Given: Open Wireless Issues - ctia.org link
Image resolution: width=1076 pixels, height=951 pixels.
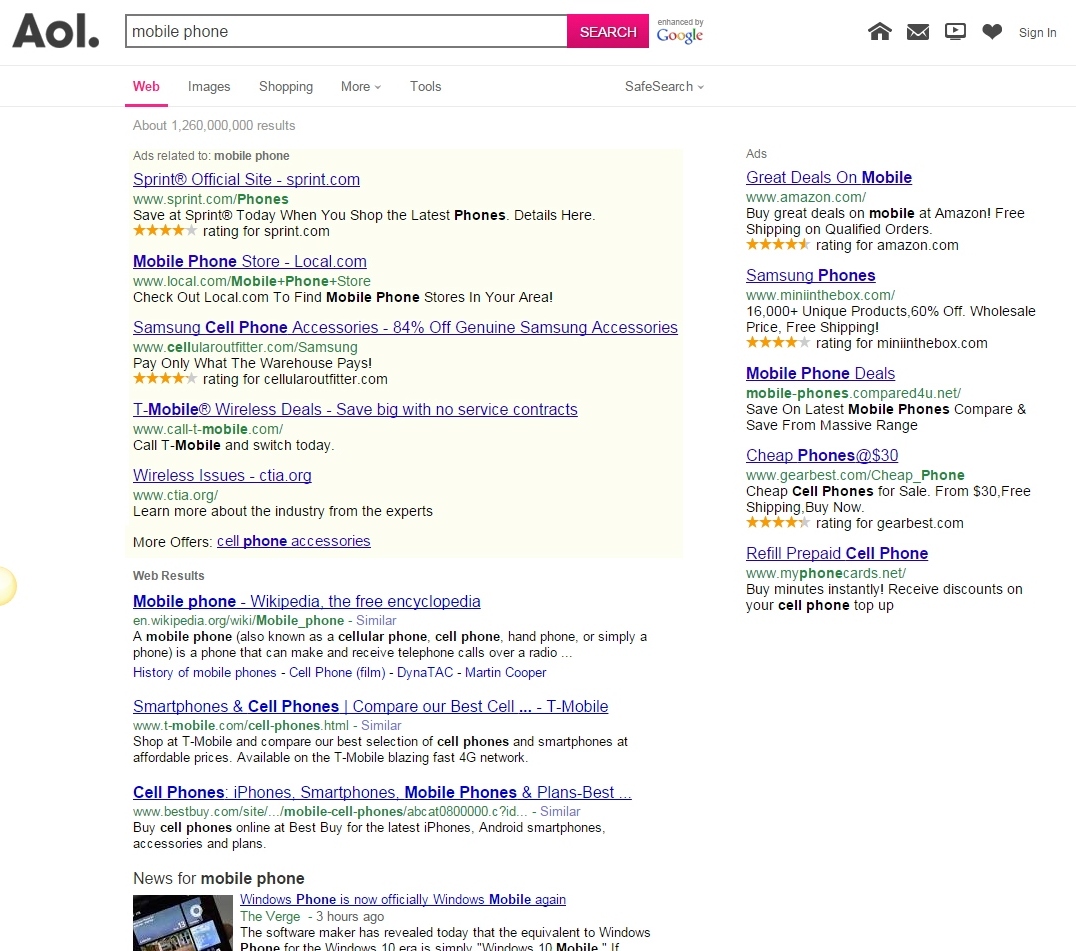Looking at the screenshot, I should [x=222, y=476].
